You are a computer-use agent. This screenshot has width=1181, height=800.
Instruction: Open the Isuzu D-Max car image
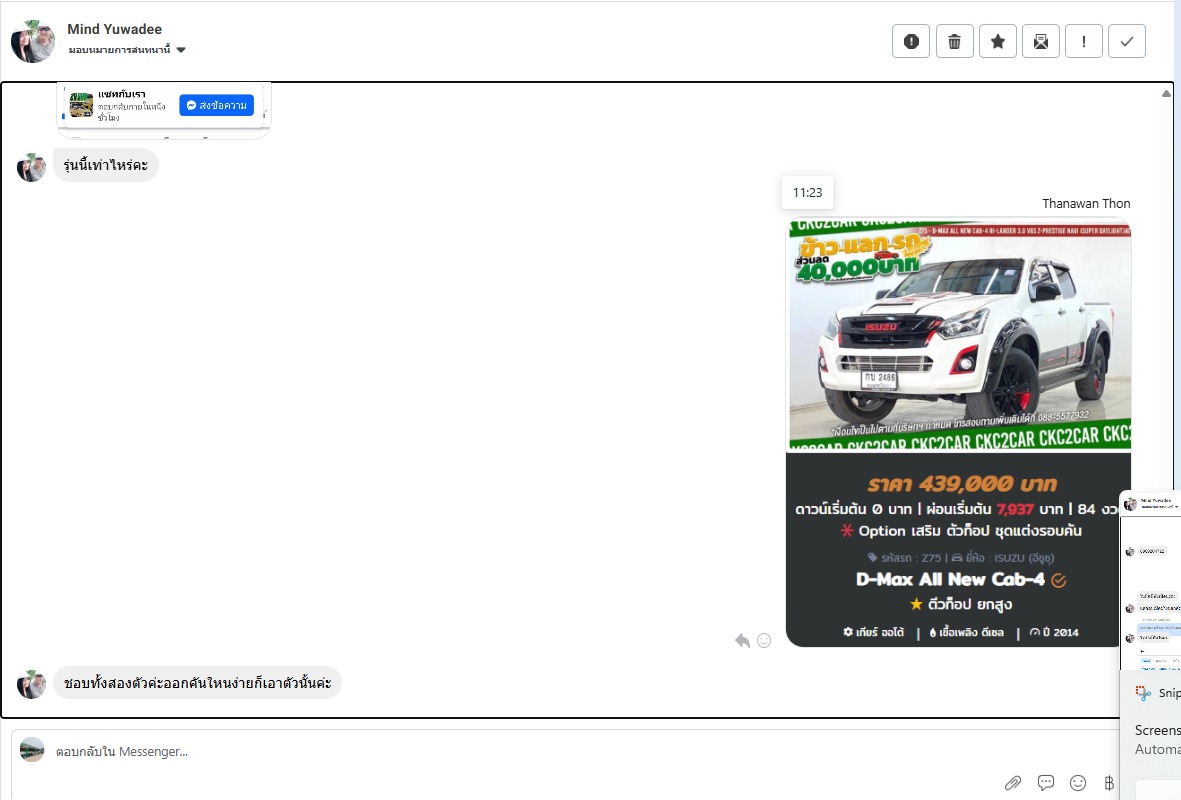(959, 432)
